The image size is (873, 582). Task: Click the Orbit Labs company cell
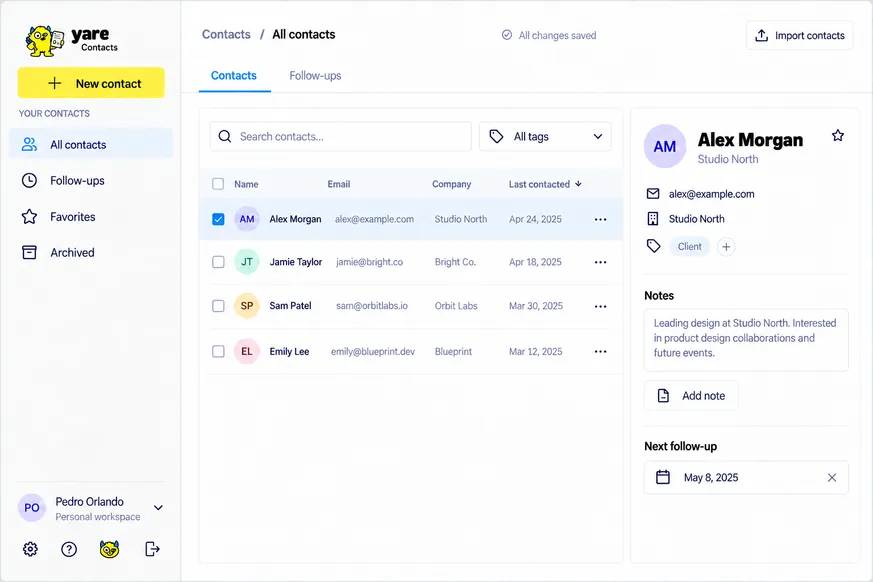456,306
